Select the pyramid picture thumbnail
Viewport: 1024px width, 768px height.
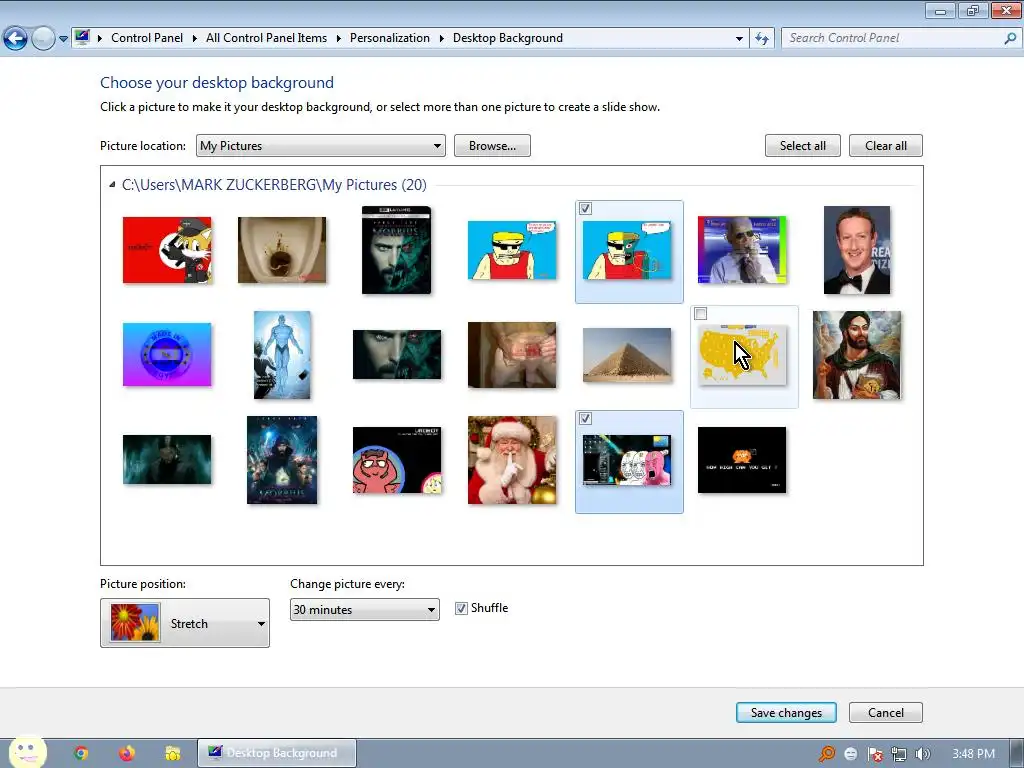click(627, 355)
